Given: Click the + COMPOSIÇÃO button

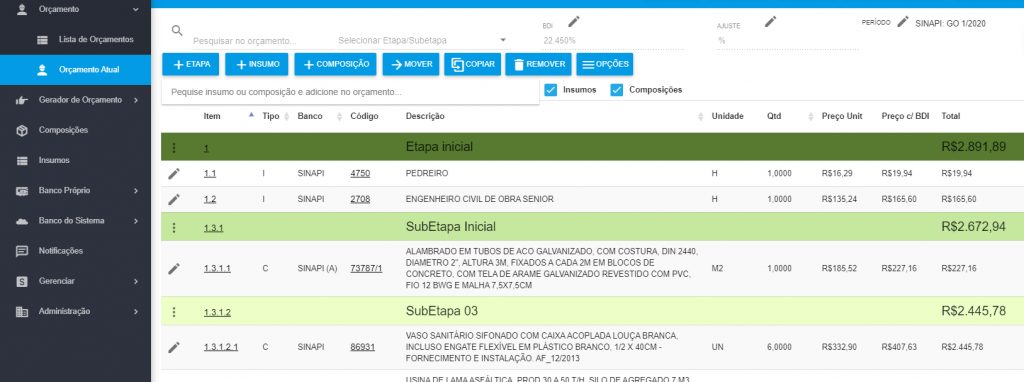Looking at the screenshot, I should [x=335, y=65].
